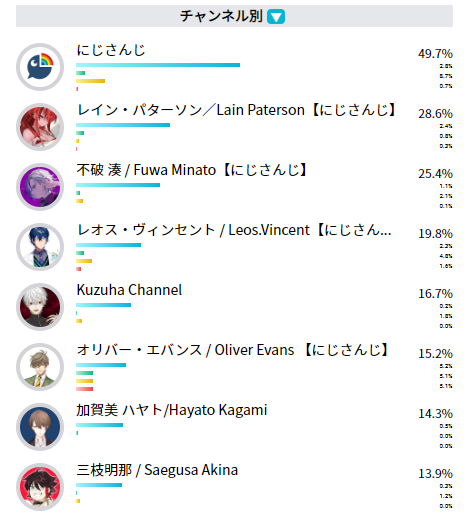
Task: Open the レイン・パターソン／Lain Paterson channel link
Action: click(236, 110)
